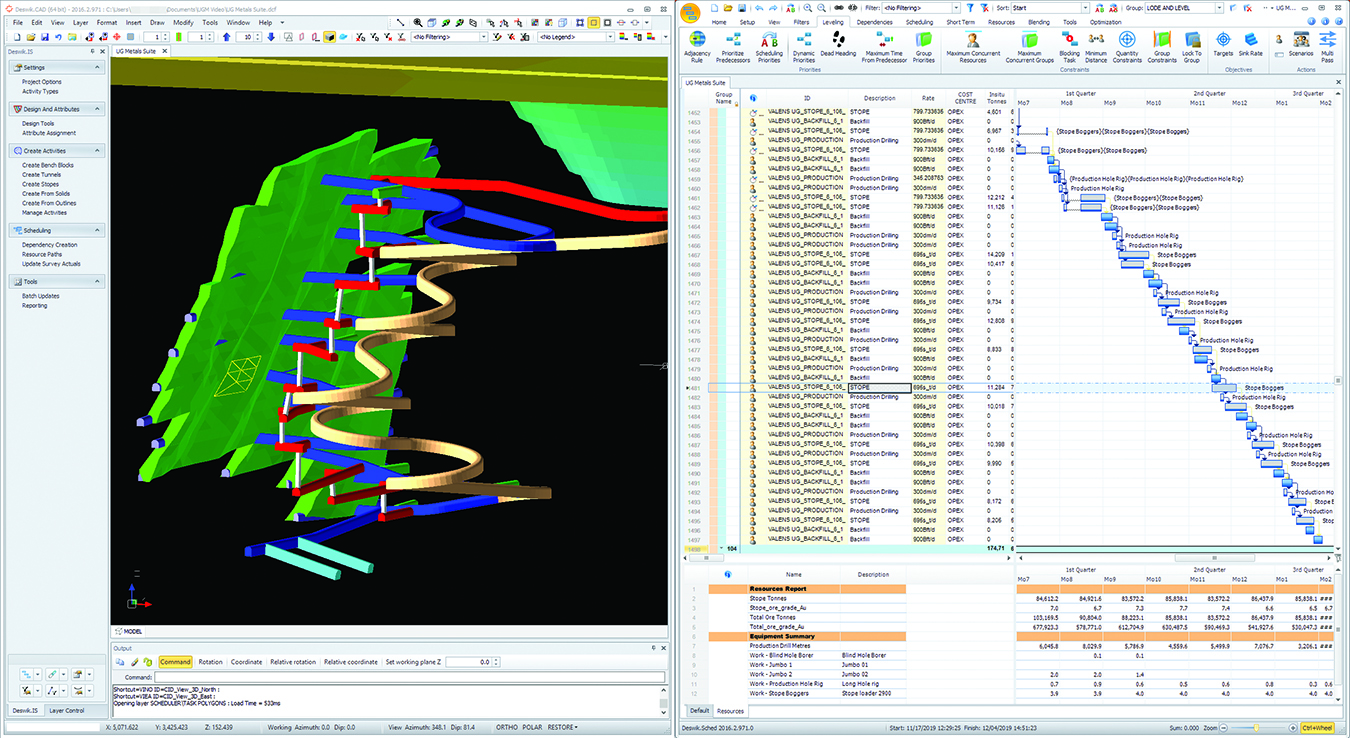This screenshot has height=738, width=1350.
Task: Toggle the highlighted cube display button in CAD toolbar
Action: pos(329,37)
